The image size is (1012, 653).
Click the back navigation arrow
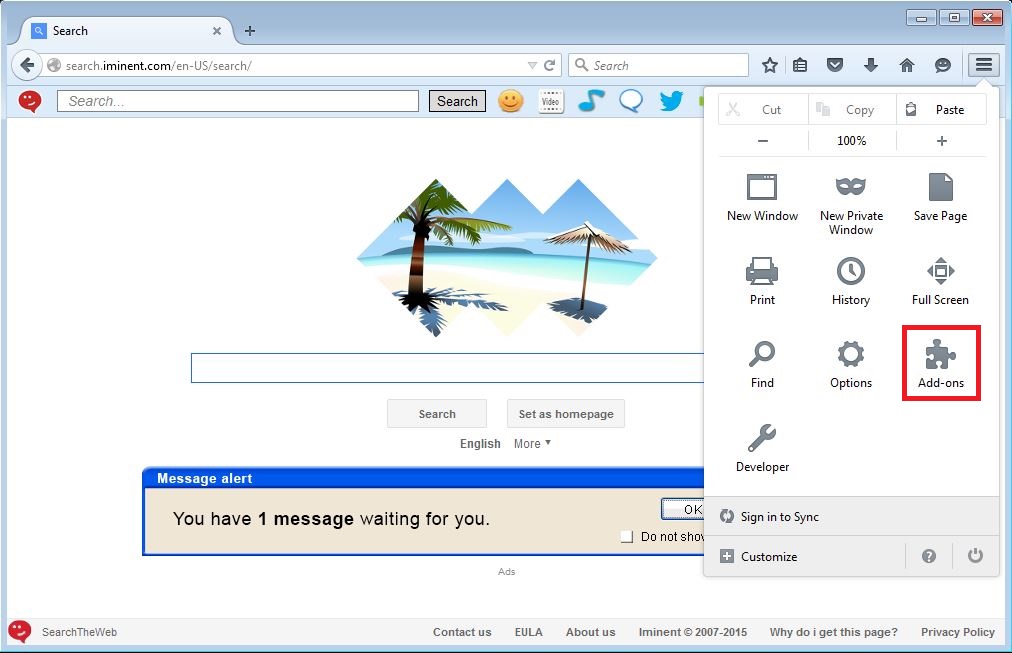pyautogui.click(x=26, y=65)
